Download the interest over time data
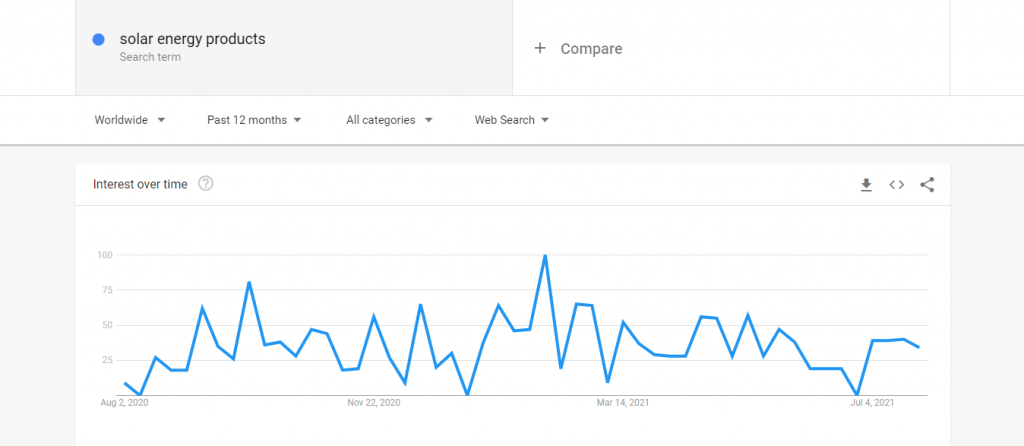Image resolution: width=1024 pixels, height=446 pixels. [866, 185]
